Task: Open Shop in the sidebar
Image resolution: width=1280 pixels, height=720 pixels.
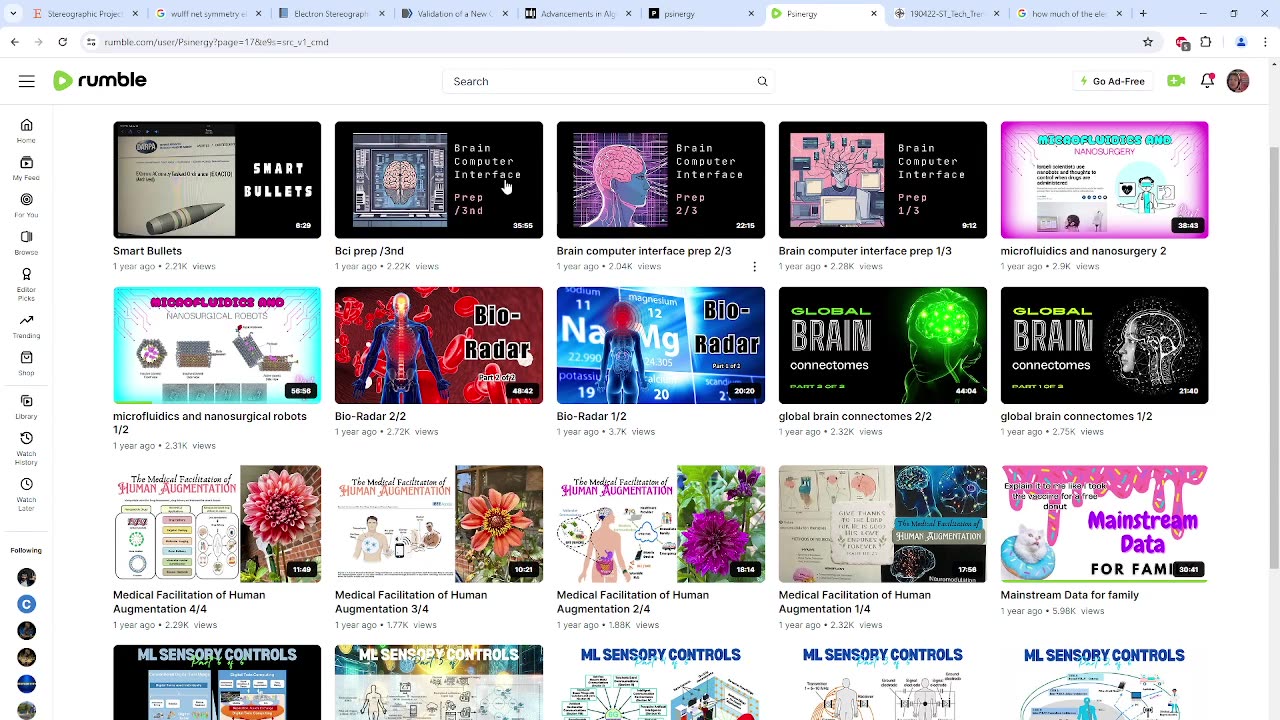Action: coord(26,363)
